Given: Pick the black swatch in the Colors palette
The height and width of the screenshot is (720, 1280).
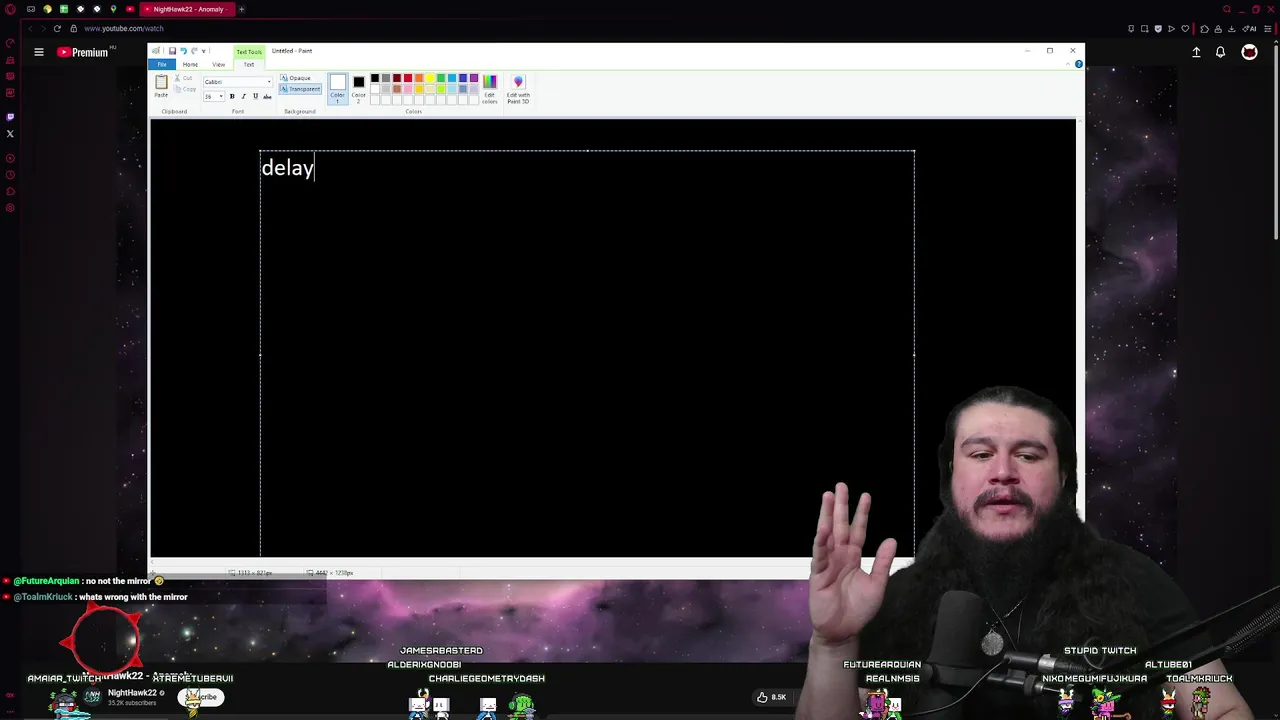Looking at the screenshot, I should pos(375,78).
